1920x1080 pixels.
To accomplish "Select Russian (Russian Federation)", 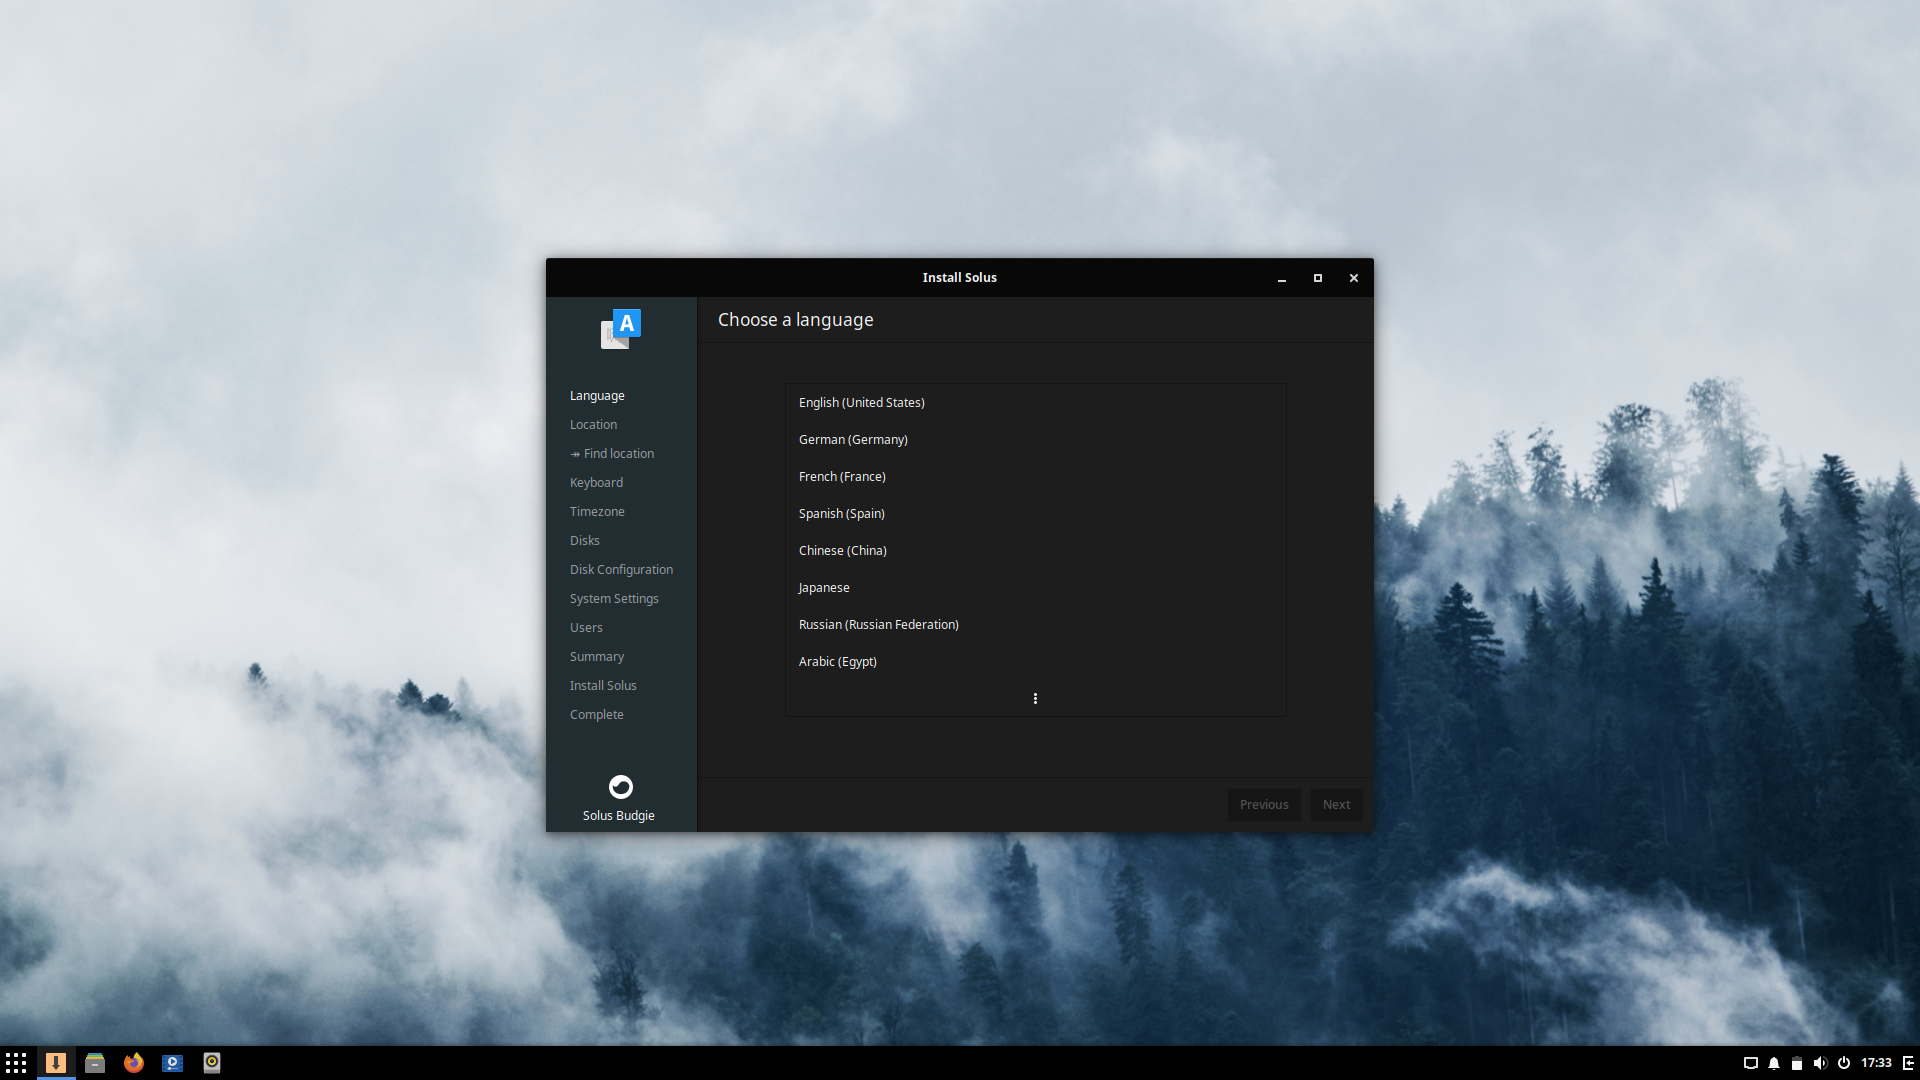I will click(1035, 625).
